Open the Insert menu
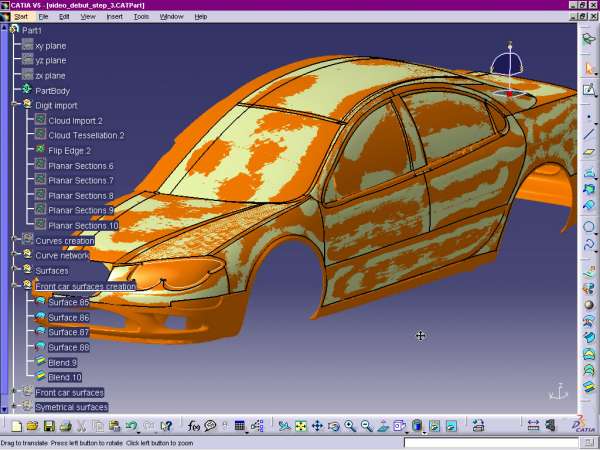 pyautogui.click(x=115, y=17)
